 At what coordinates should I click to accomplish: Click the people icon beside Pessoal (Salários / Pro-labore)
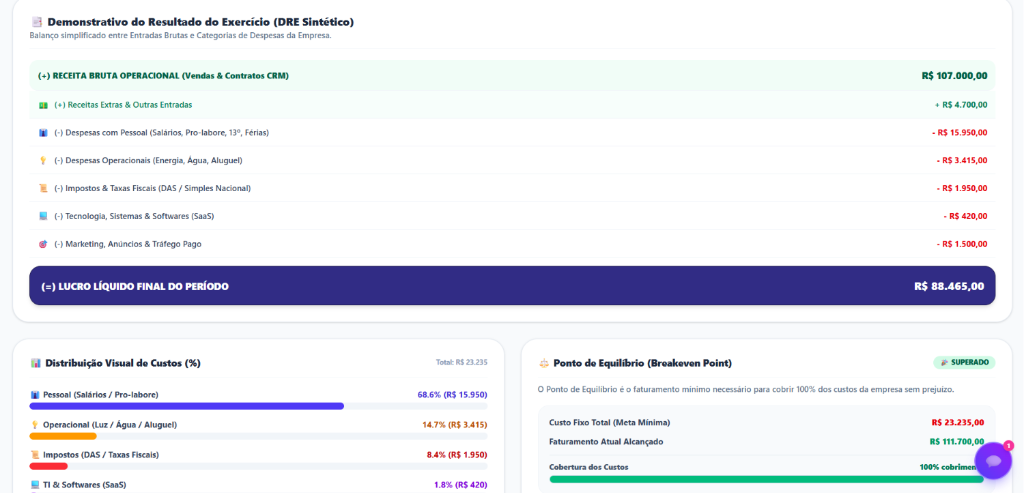tap(35, 395)
